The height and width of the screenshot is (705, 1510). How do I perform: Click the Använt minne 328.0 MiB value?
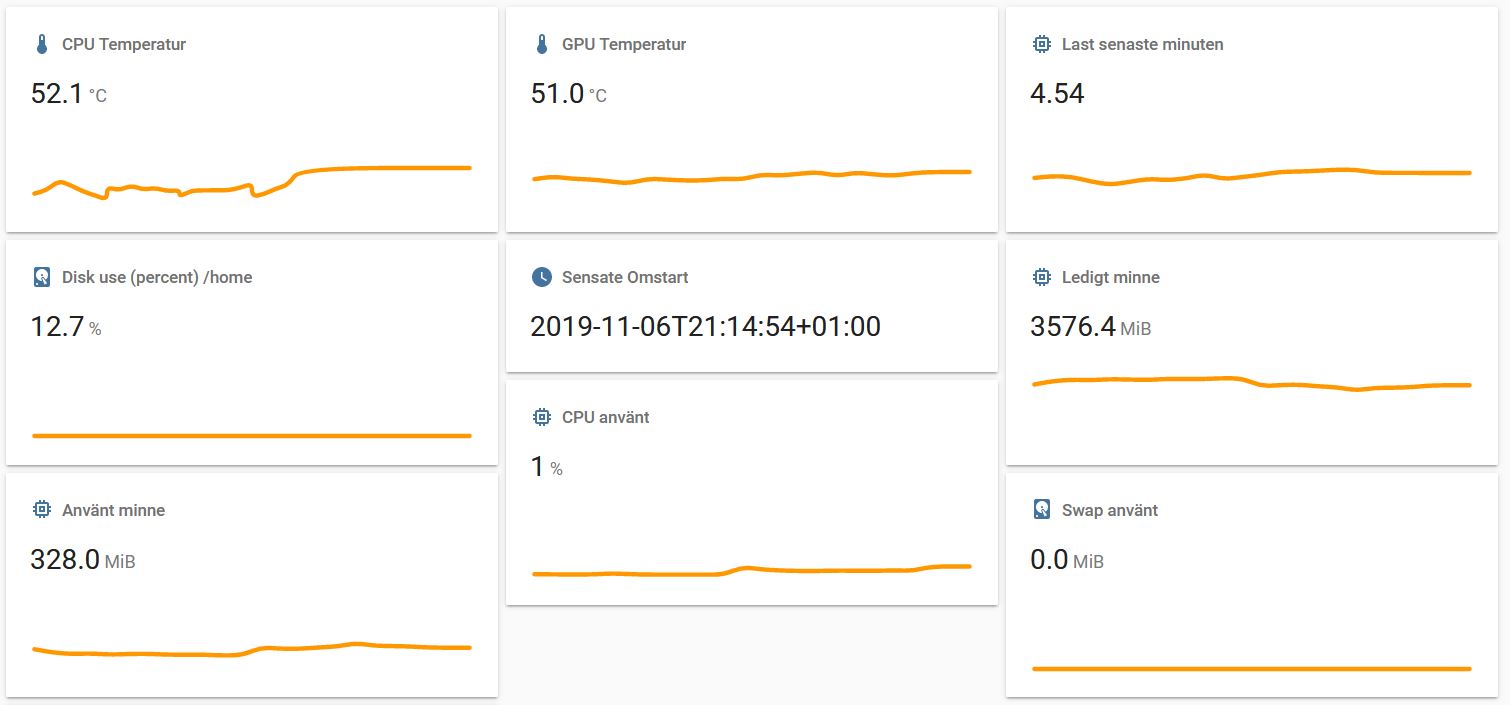tap(83, 560)
